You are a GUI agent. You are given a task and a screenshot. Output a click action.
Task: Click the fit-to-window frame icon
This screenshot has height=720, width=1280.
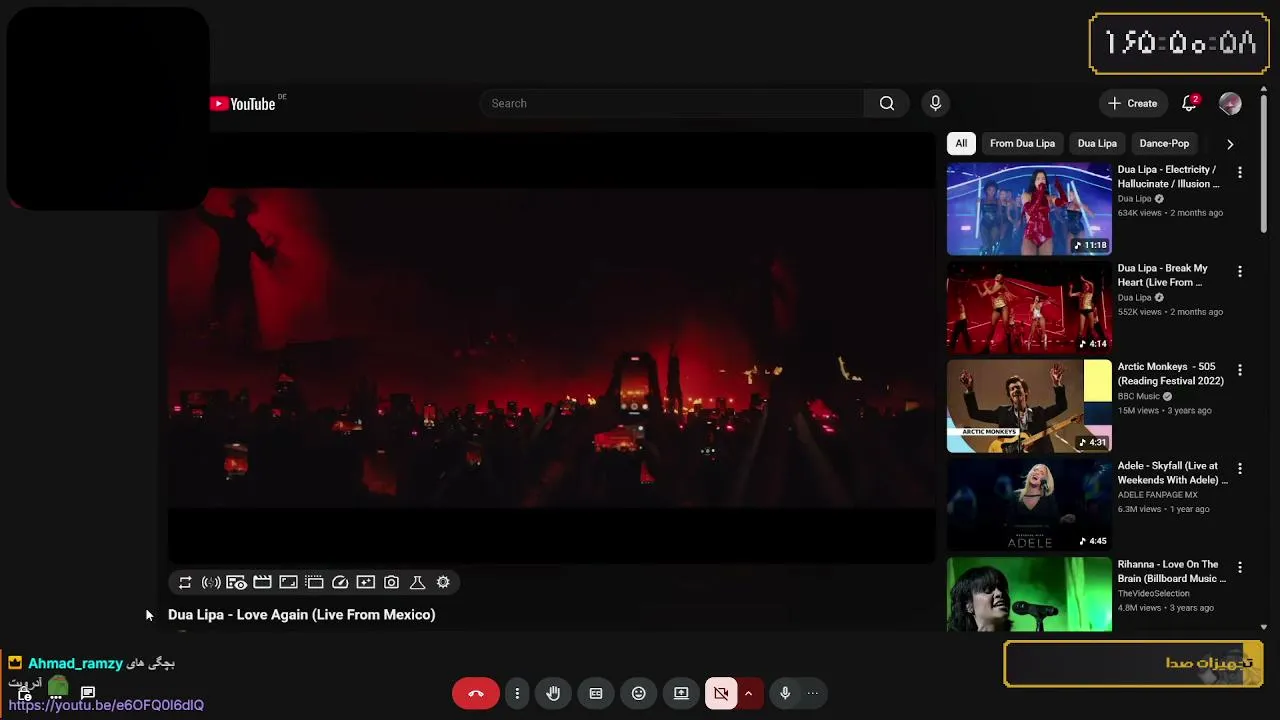click(288, 582)
